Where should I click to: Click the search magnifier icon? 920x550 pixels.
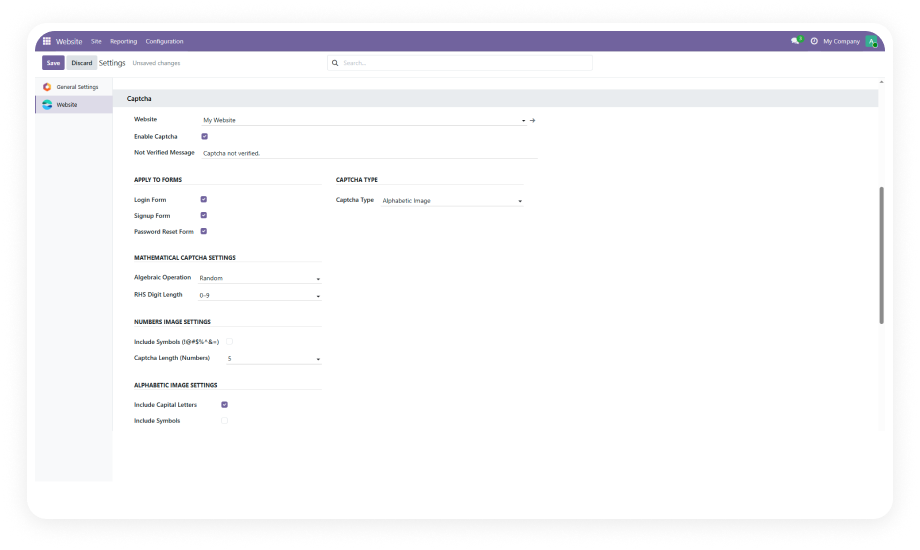pyautogui.click(x=335, y=63)
